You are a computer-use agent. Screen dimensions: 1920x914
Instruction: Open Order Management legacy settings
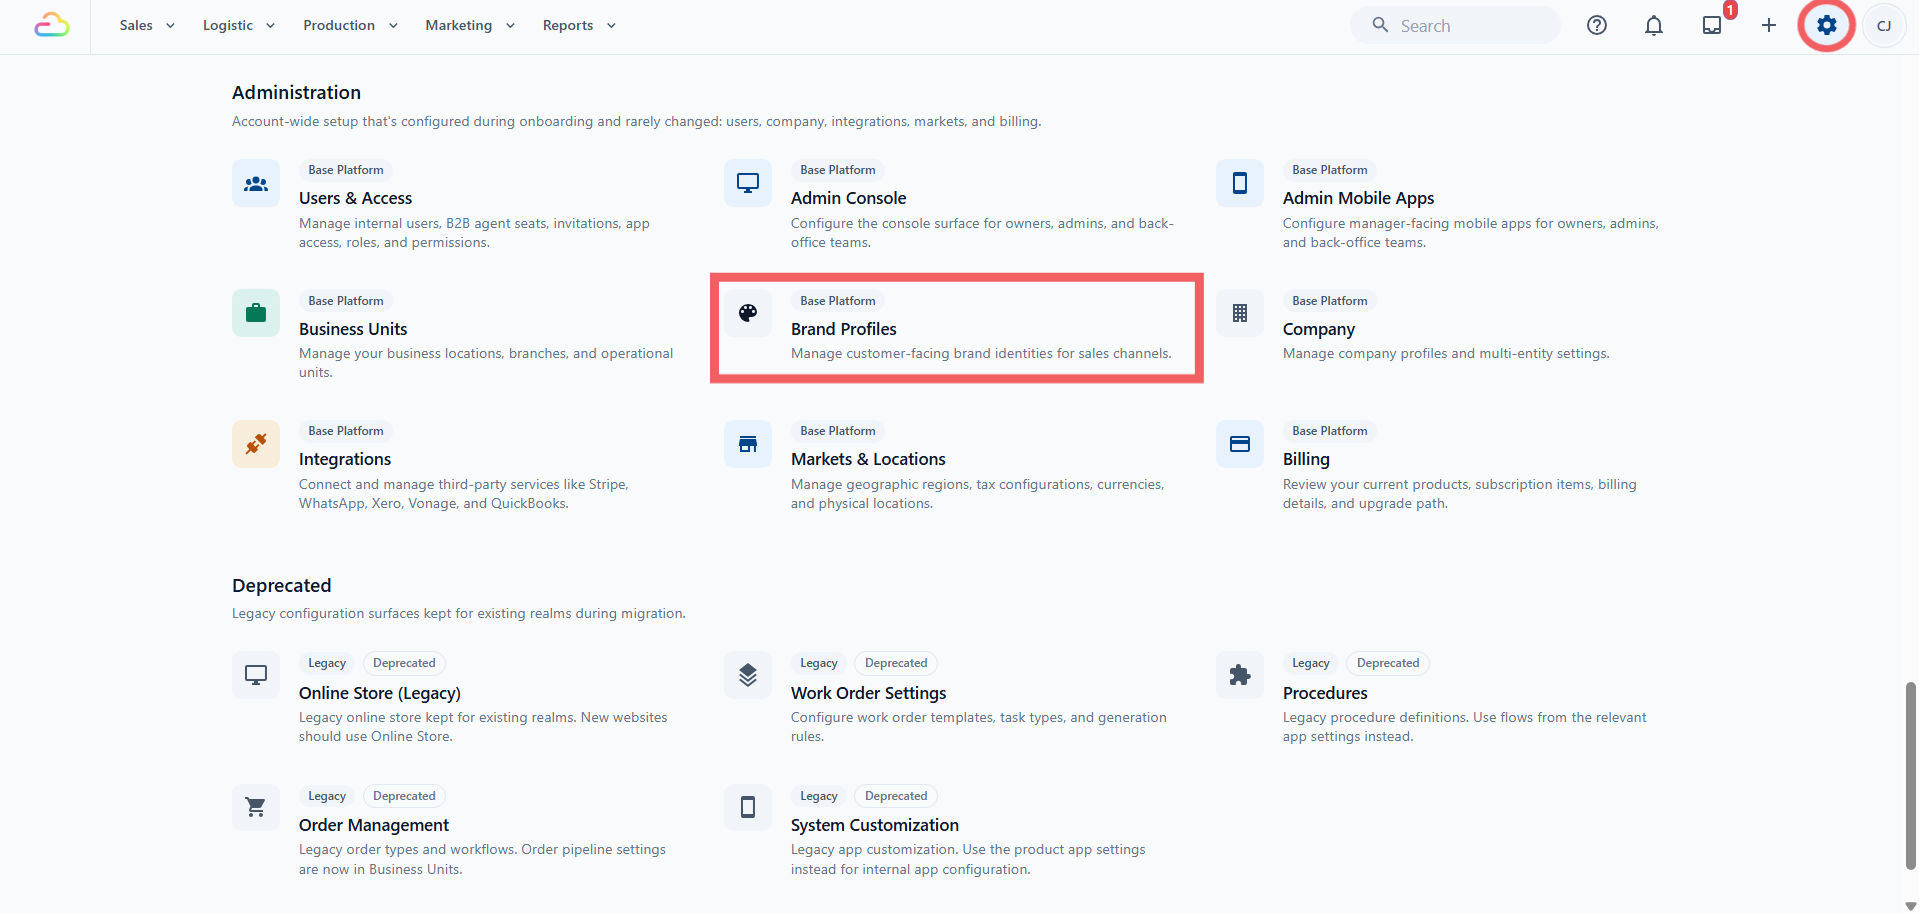click(x=374, y=825)
